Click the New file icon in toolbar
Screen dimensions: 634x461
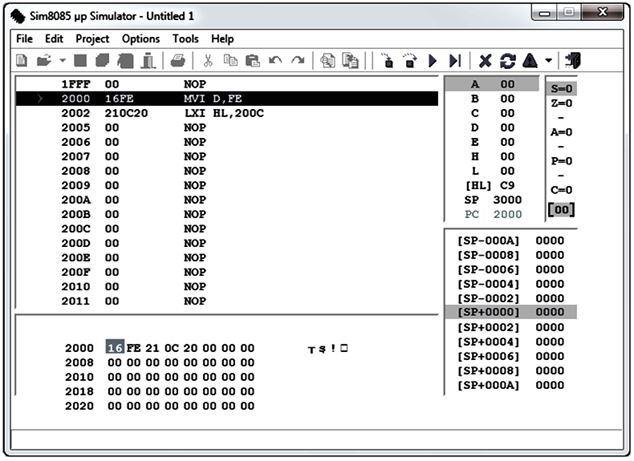coord(22,61)
